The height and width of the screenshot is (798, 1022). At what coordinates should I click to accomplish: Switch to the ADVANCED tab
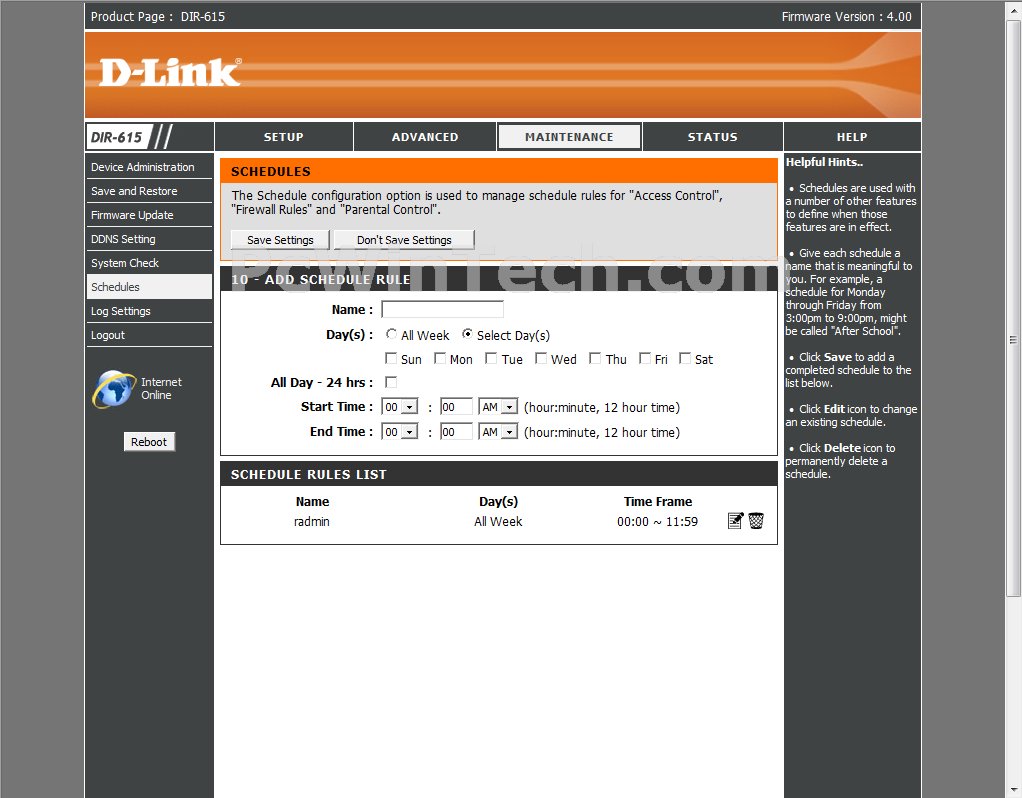(425, 137)
